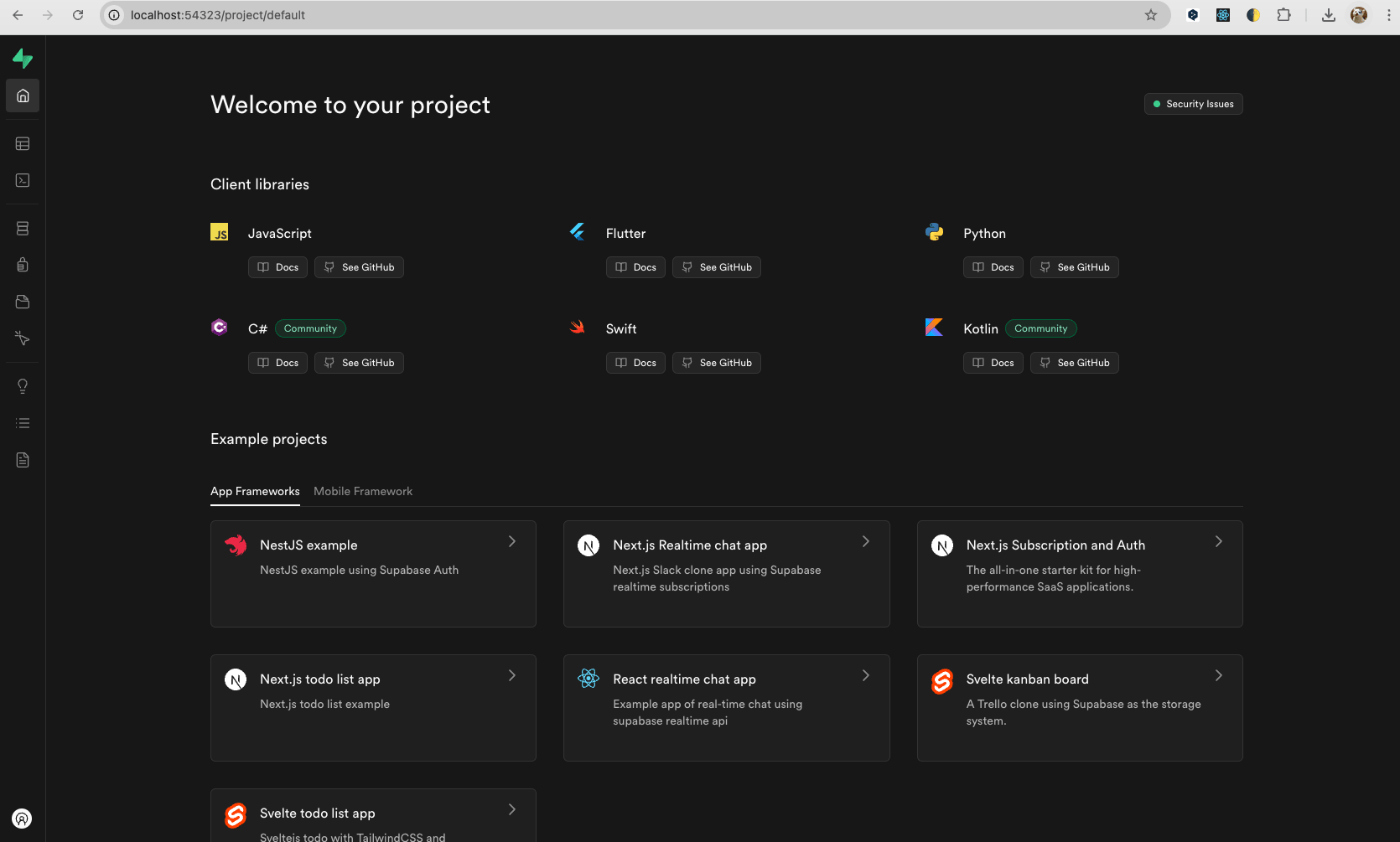The width and height of the screenshot is (1400, 842).
Task: Open React DevTools extension icon
Action: pyautogui.click(x=1223, y=15)
